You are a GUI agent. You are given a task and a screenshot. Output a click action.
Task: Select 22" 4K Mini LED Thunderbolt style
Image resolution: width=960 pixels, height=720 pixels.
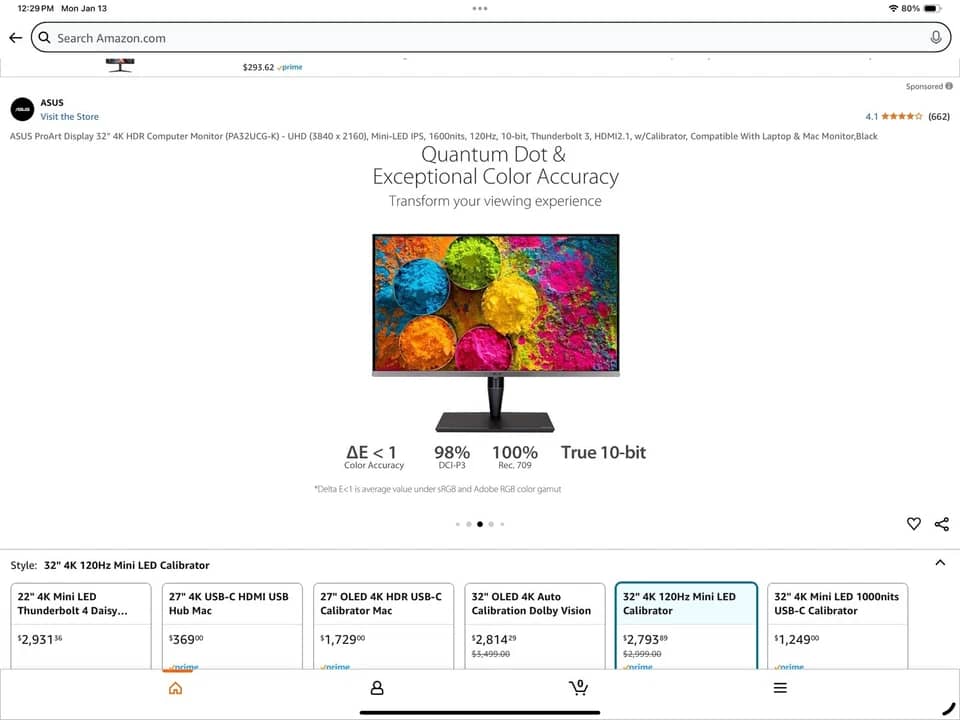click(x=81, y=626)
